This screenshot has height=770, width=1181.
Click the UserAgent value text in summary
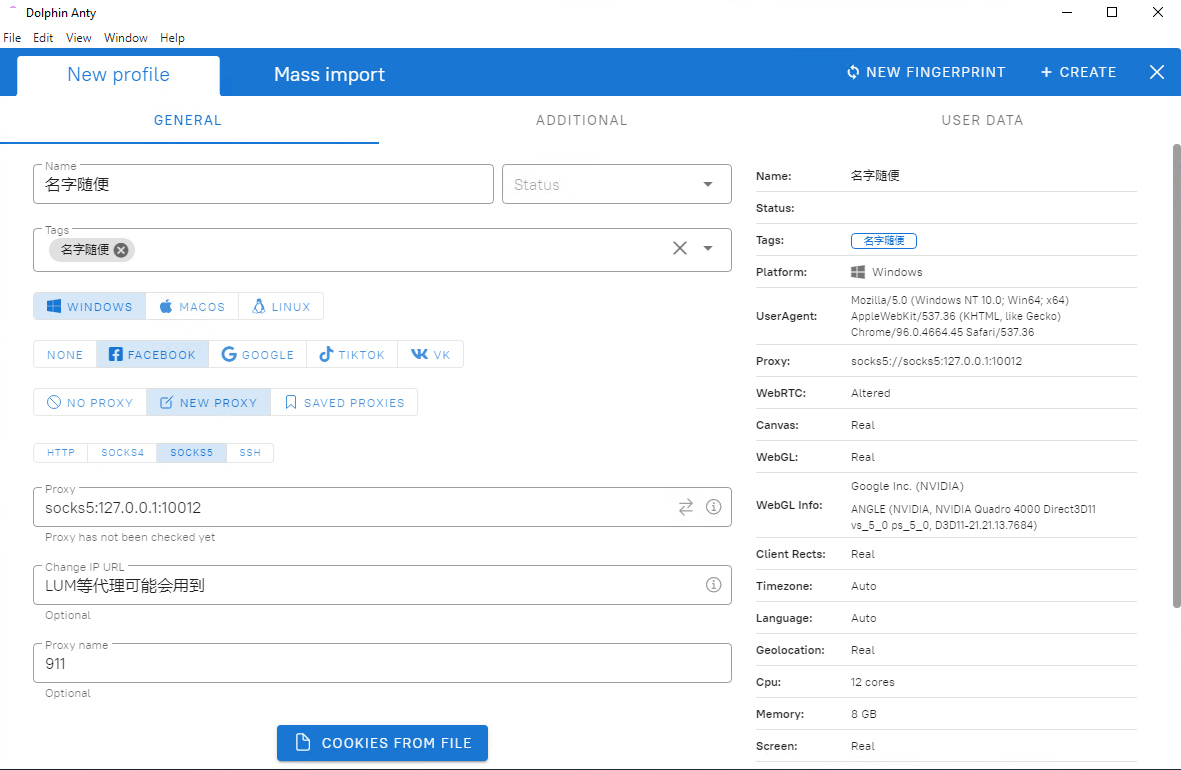[x=960, y=316]
